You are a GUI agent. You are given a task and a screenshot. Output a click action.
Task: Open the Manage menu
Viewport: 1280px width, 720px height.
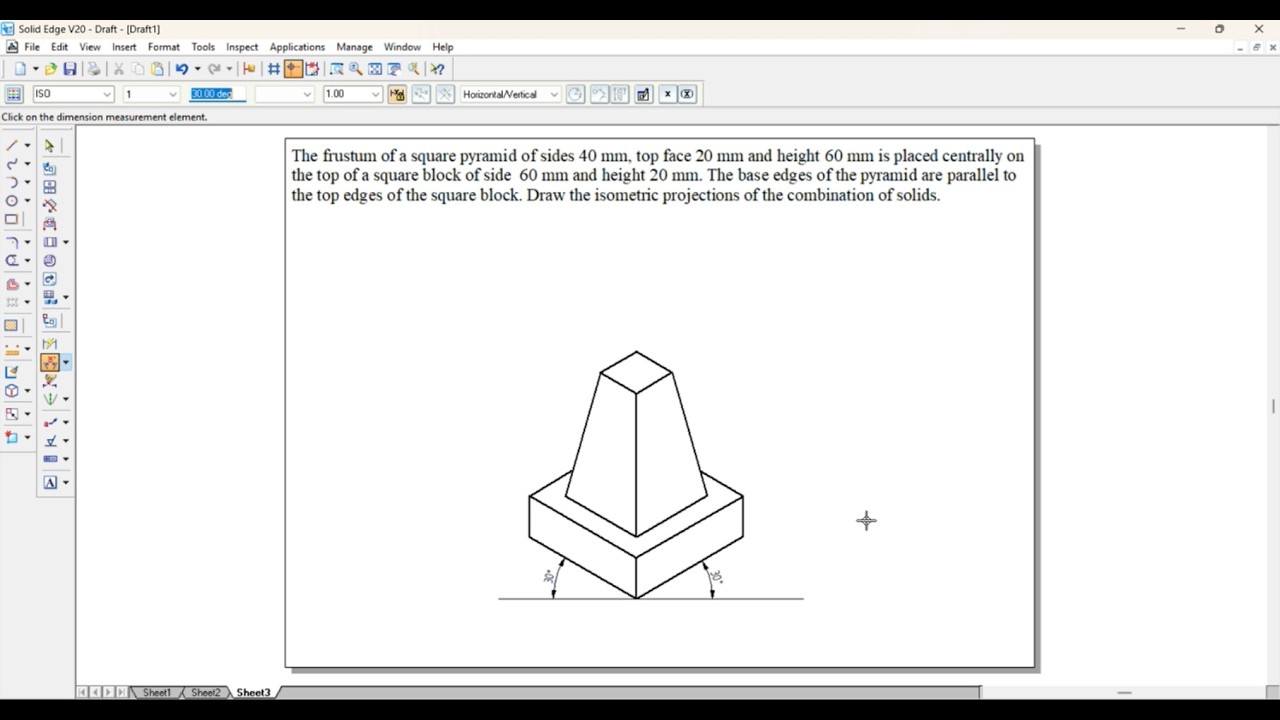[354, 47]
